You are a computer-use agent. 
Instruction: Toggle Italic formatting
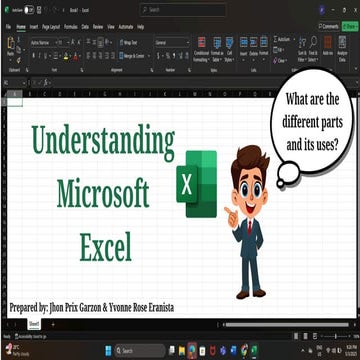coord(40,56)
